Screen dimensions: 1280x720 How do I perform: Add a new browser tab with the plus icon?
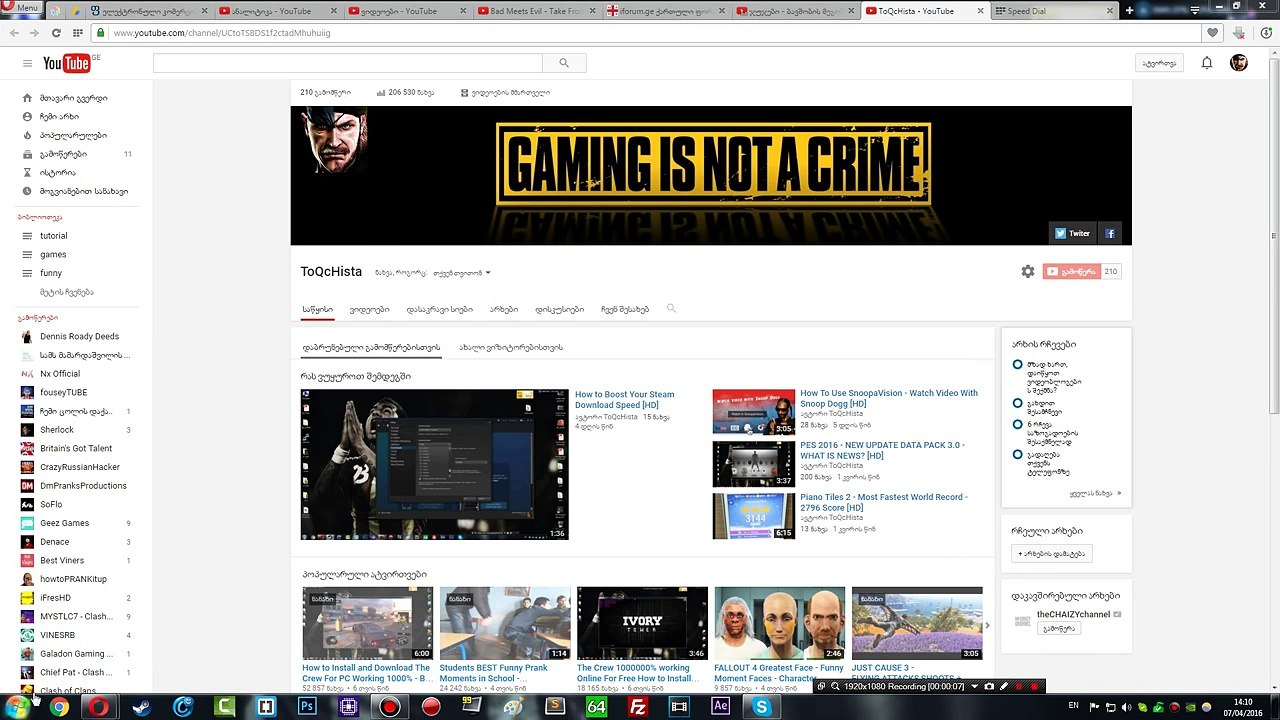click(x=1130, y=11)
